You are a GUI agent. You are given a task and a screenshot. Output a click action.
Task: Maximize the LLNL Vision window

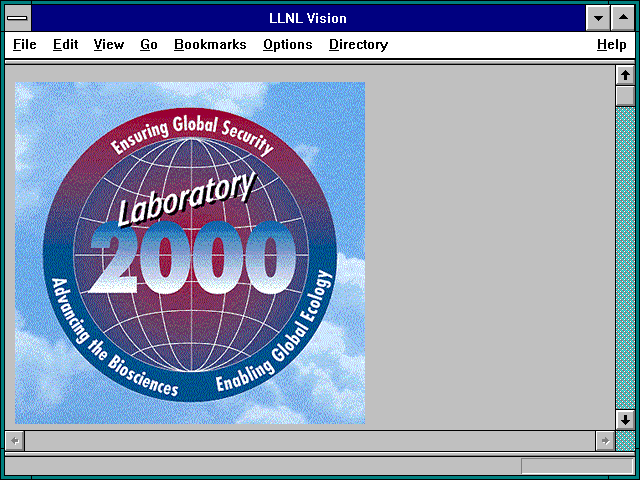(623, 18)
